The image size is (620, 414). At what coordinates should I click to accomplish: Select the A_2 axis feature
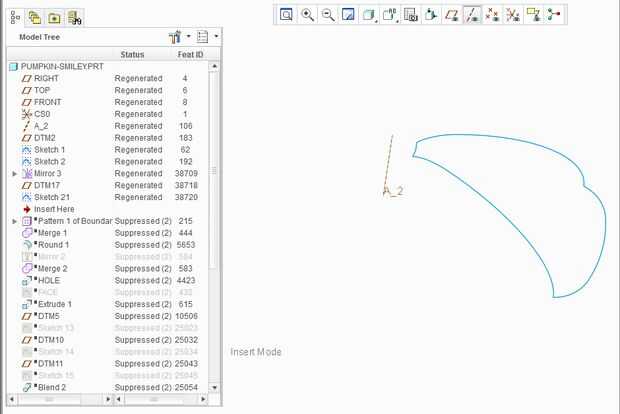(x=41, y=126)
